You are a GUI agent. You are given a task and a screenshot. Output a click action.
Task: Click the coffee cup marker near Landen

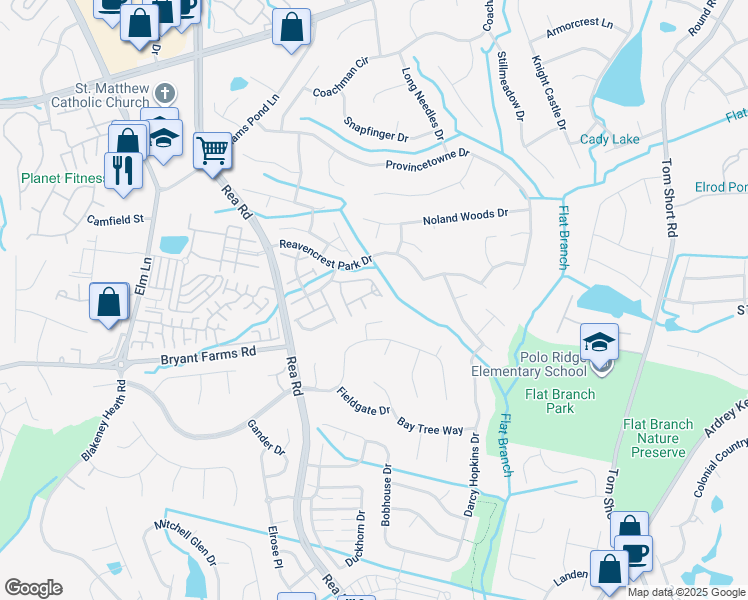(x=634, y=555)
